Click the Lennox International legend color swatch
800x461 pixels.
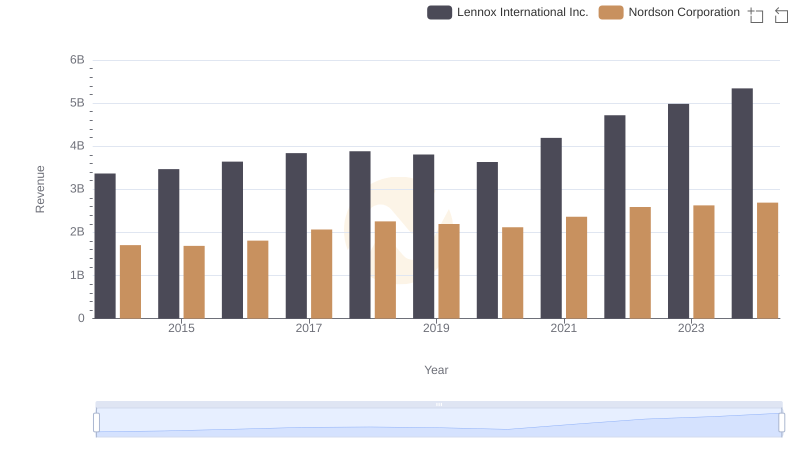pyautogui.click(x=439, y=12)
